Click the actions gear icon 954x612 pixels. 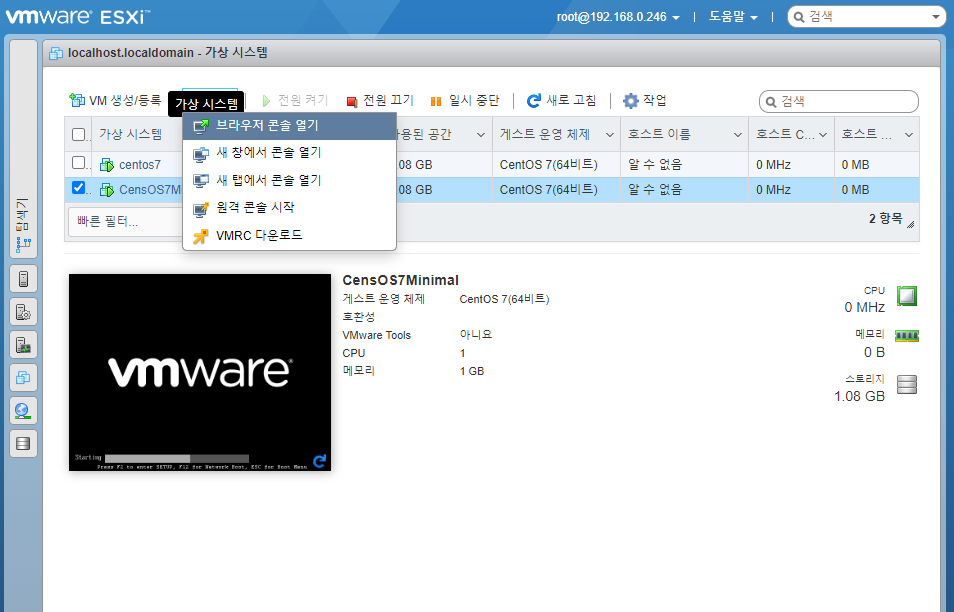tap(631, 100)
